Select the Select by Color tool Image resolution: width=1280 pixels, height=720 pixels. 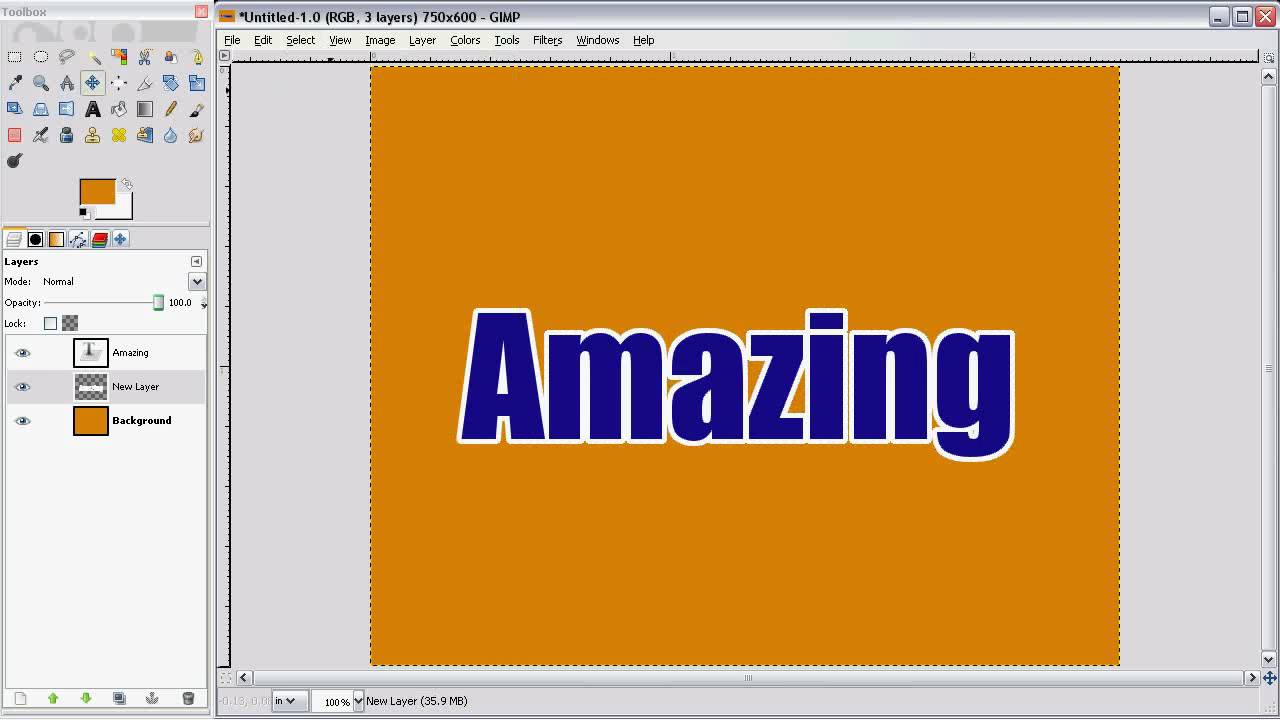pos(118,57)
